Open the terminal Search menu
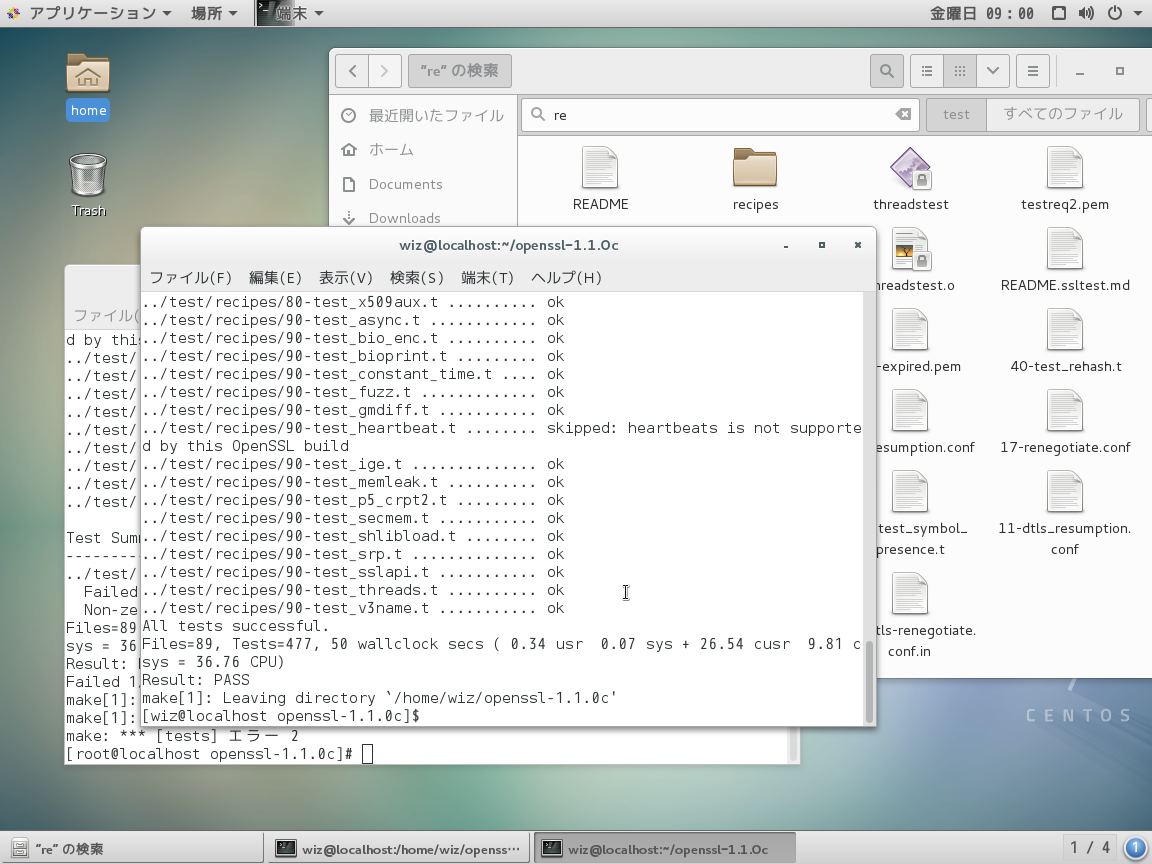 click(417, 278)
